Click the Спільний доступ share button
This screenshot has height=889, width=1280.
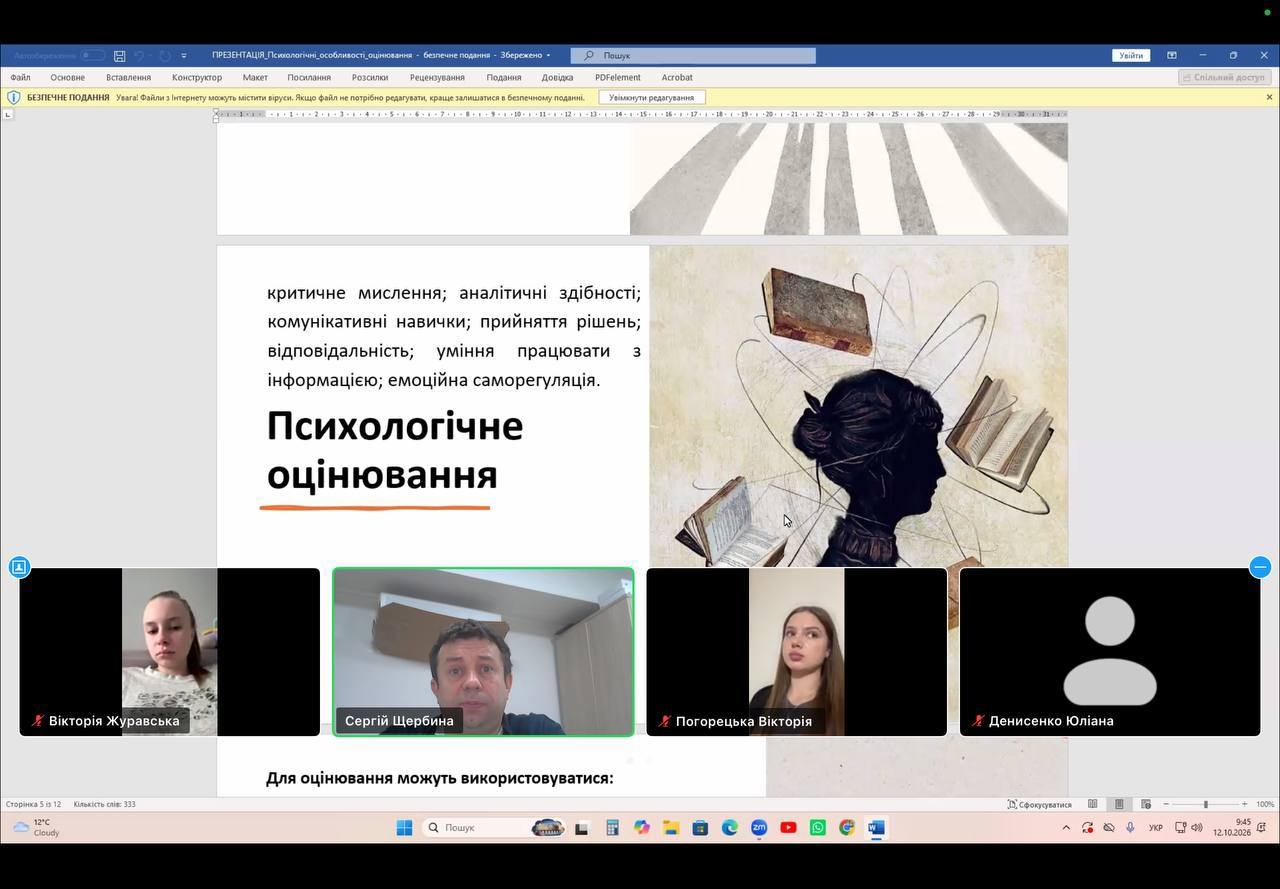(1224, 77)
